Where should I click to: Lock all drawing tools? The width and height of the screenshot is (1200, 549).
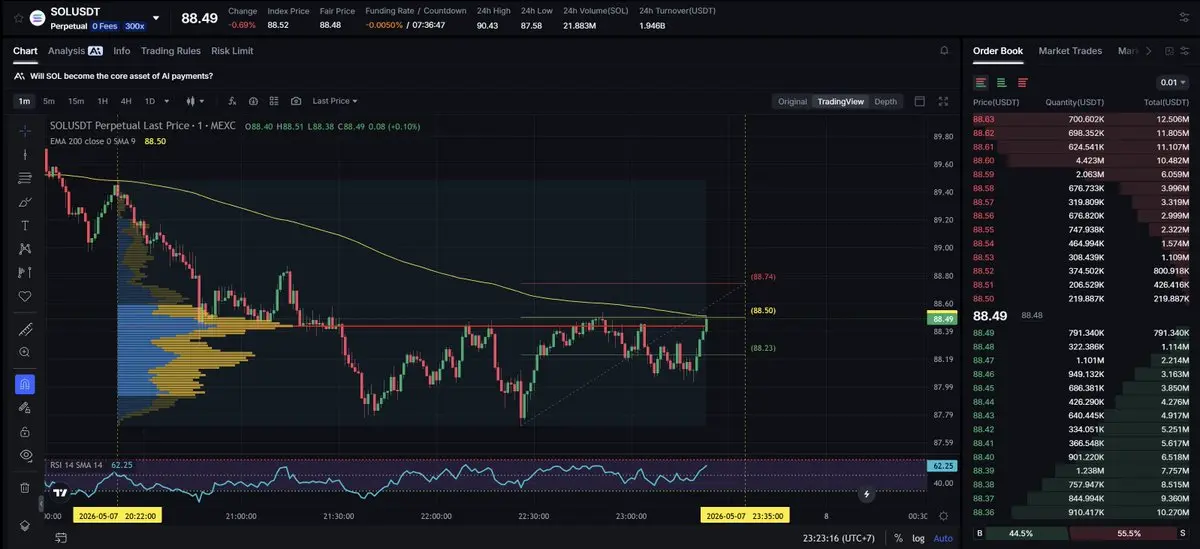[x=25, y=431]
